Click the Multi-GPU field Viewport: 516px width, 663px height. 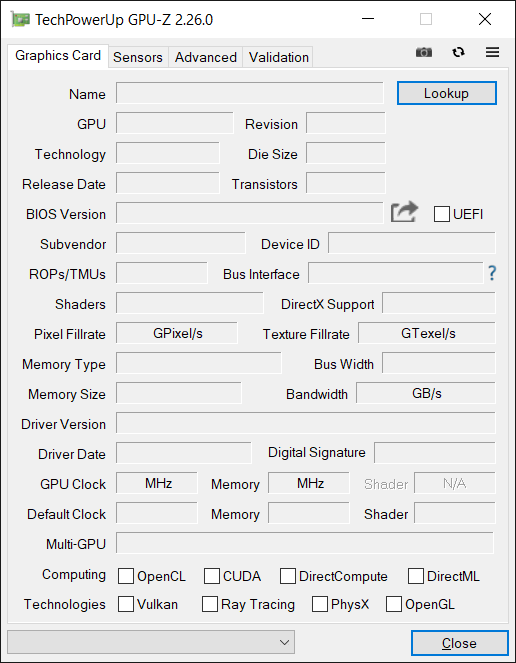coord(305,543)
